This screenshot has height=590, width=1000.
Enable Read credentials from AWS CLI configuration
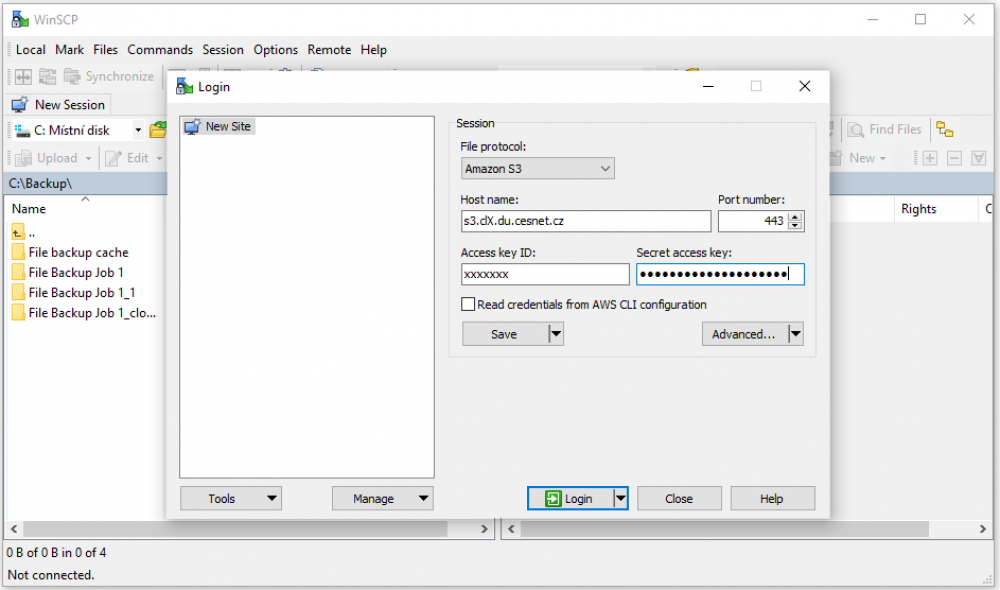pos(468,304)
